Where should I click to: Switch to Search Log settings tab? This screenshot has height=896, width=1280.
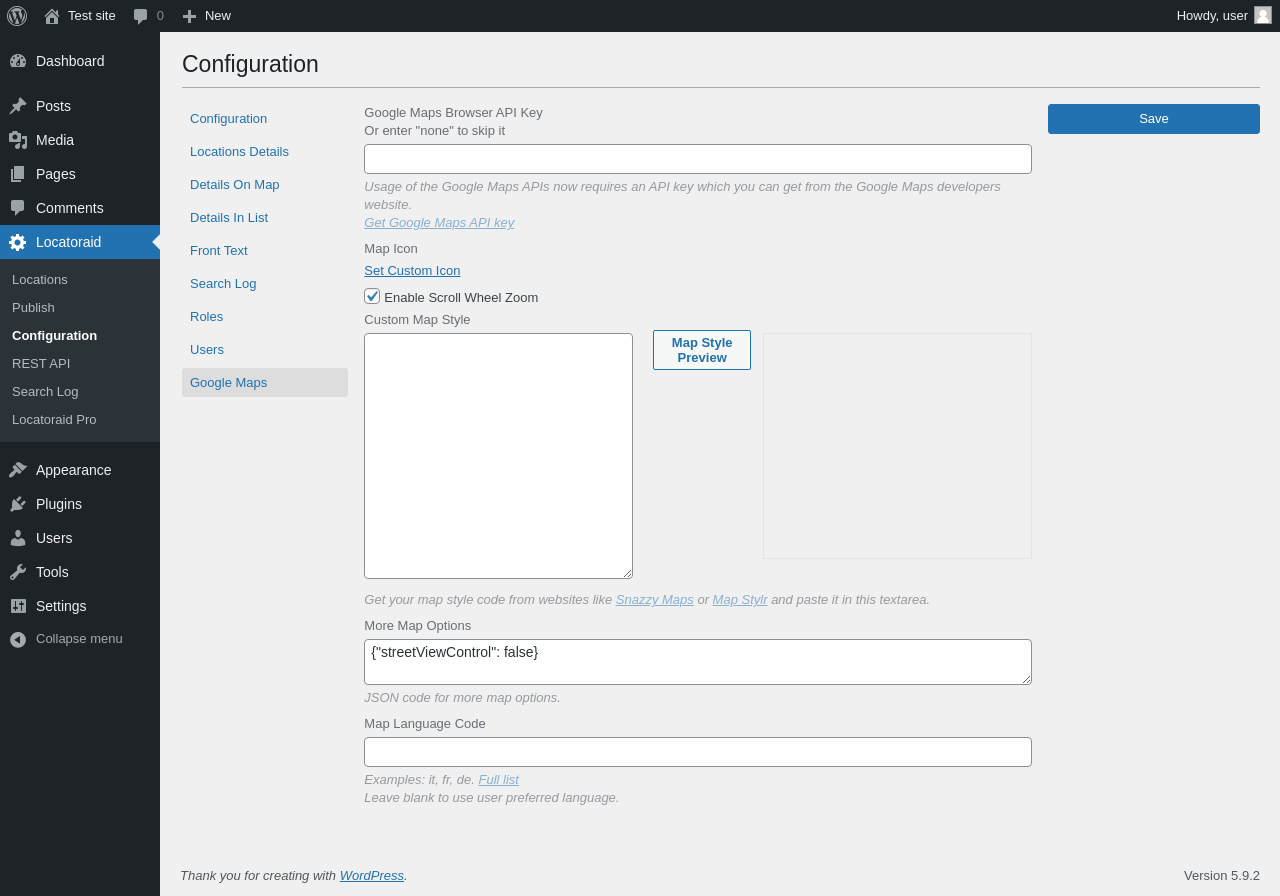click(x=265, y=283)
